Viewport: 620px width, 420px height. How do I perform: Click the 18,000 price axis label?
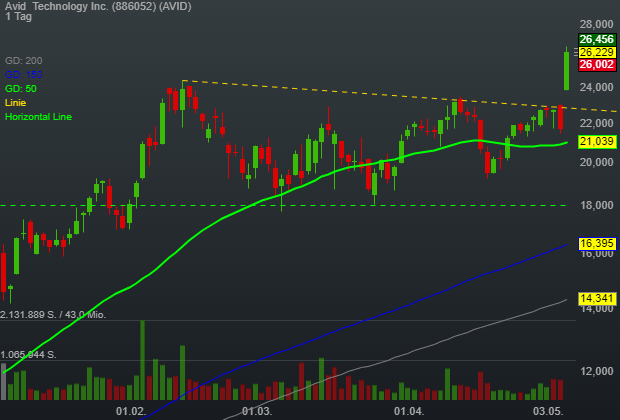[x=596, y=205]
